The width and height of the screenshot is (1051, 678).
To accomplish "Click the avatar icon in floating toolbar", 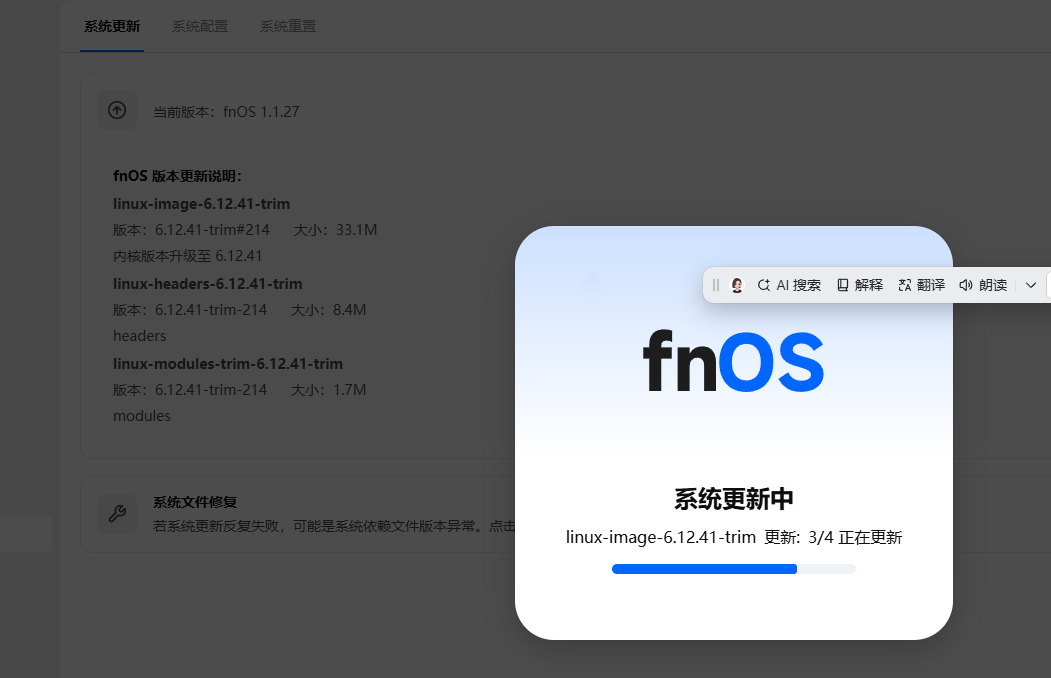I will point(737,285).
